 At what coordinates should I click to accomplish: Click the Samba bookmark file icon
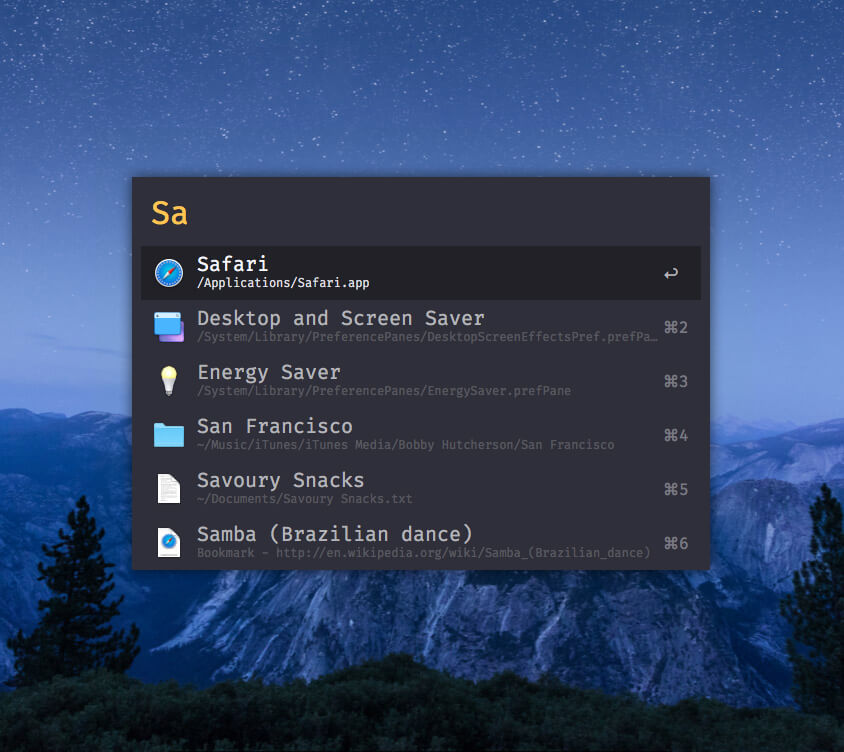pyautogui.click(x=169, y=543)
